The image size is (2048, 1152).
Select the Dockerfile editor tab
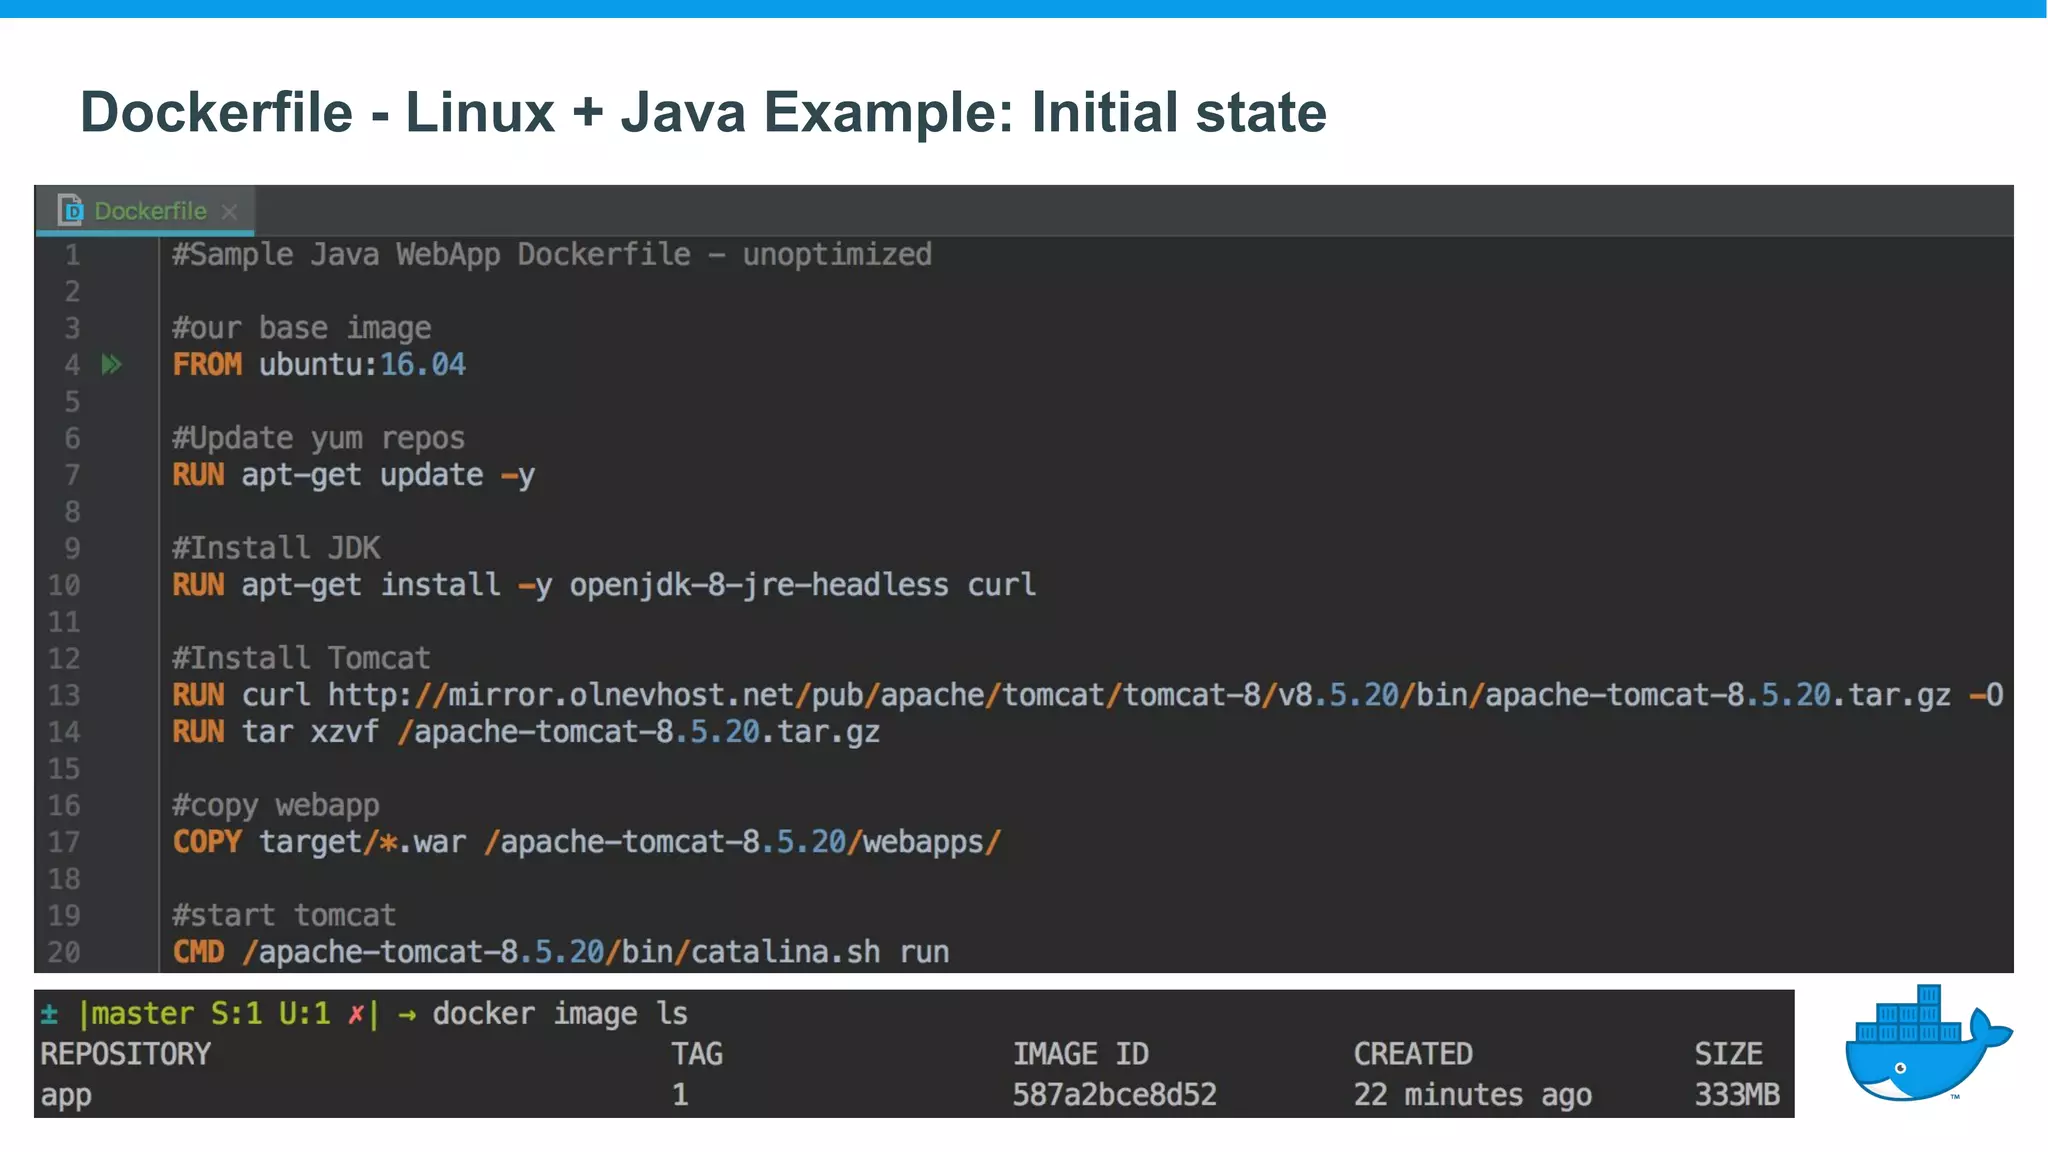(145, 211)
